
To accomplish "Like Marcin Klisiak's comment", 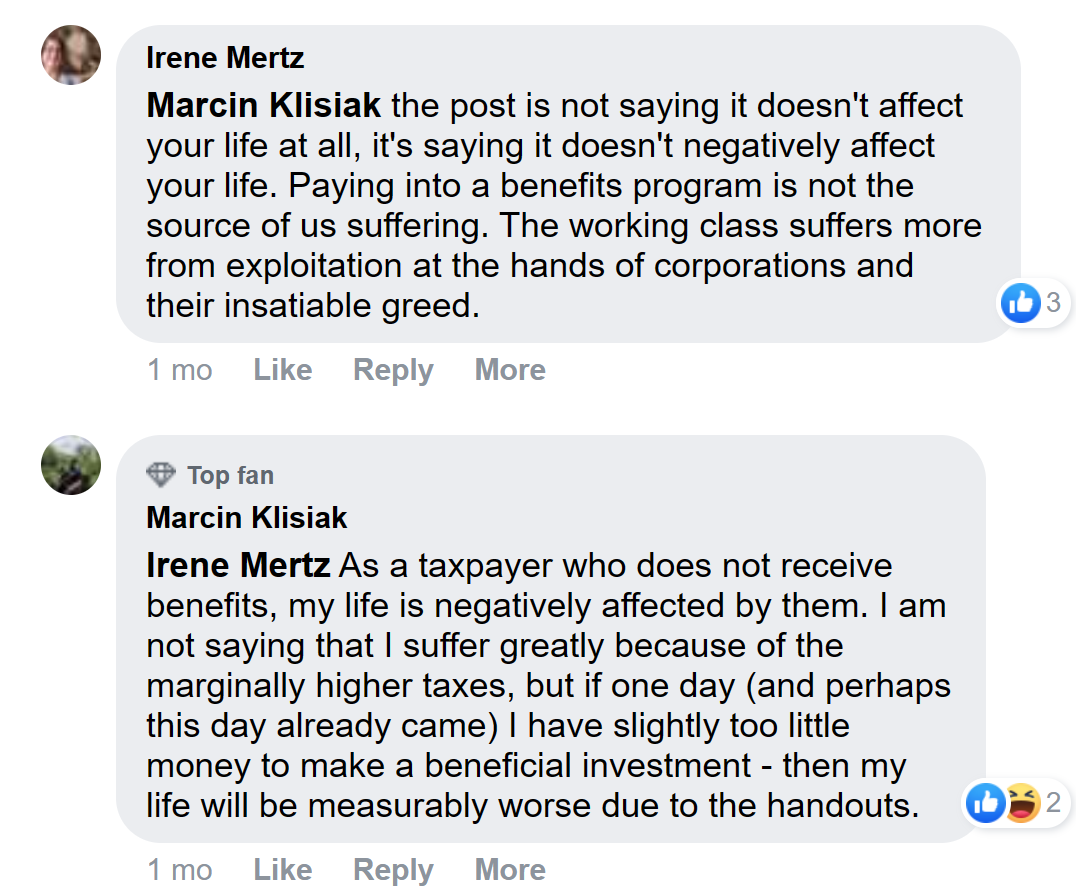I will [282, 869].
